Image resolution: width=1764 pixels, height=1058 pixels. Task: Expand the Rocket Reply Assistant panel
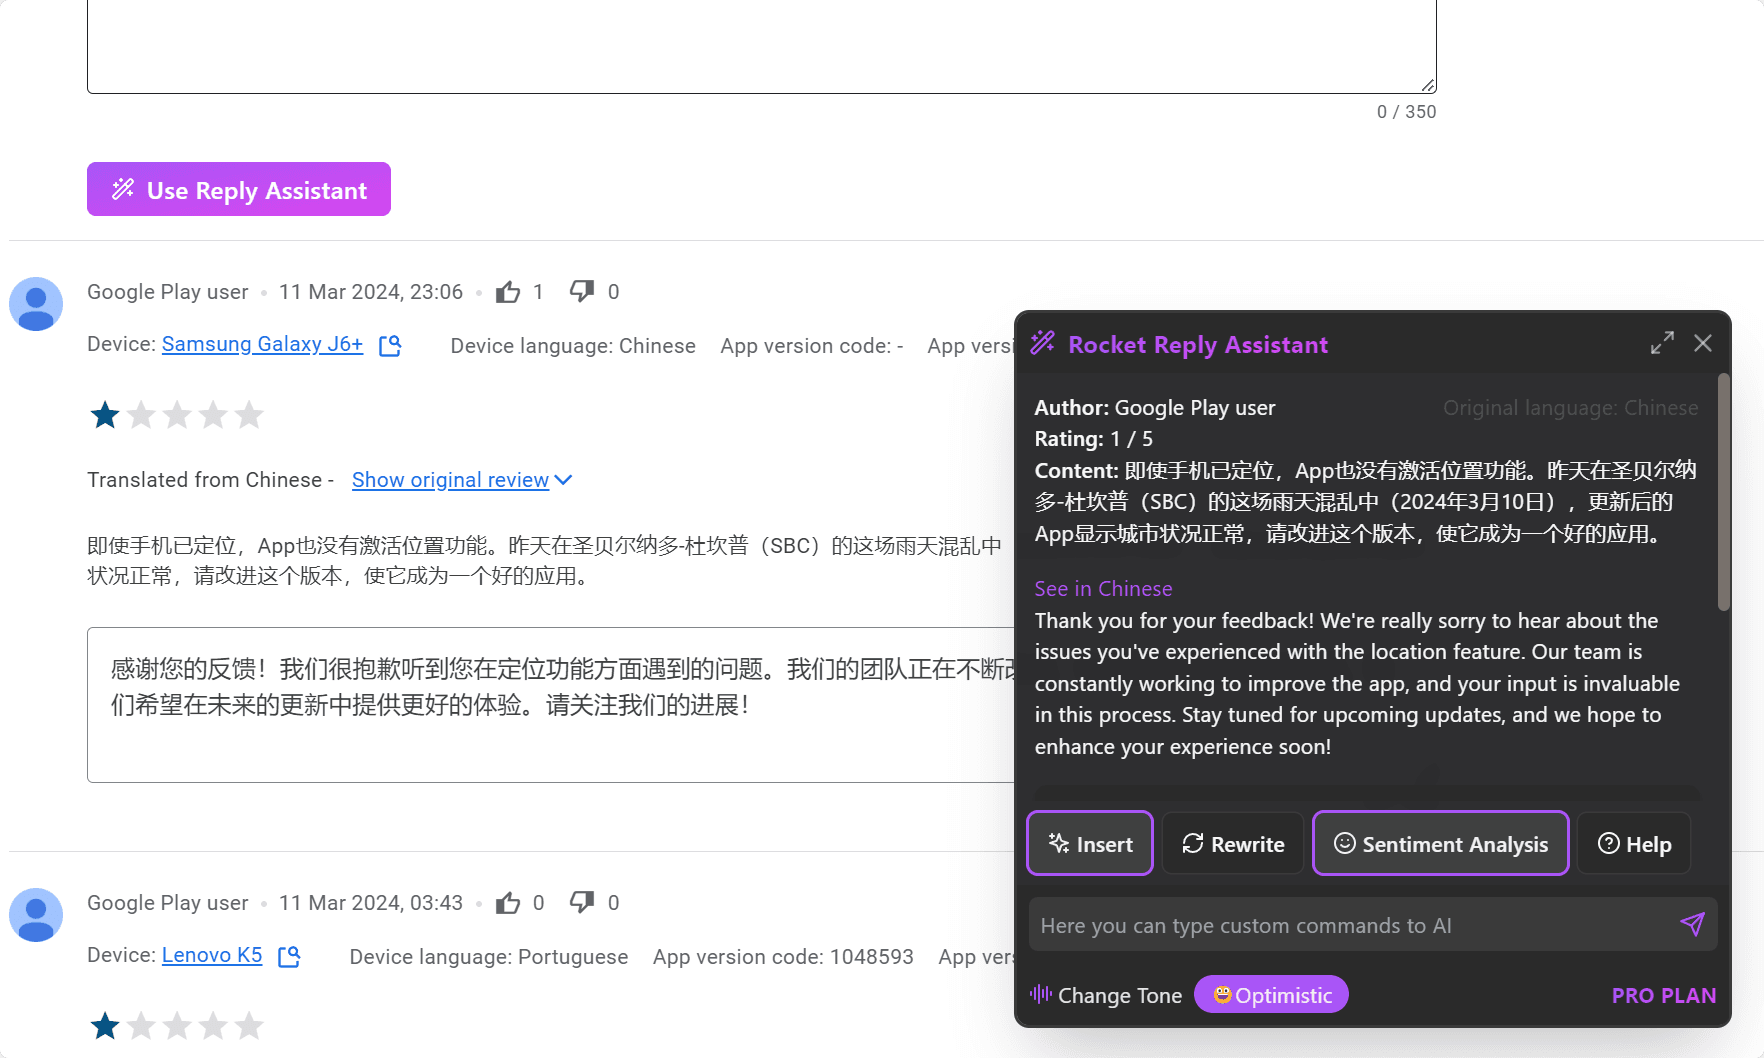(x=1662, y=343)
